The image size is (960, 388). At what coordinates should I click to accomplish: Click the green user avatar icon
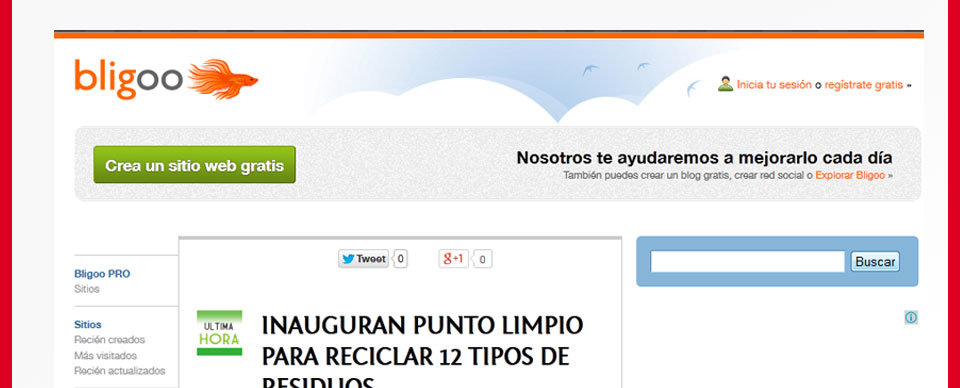tap(726, 84)
